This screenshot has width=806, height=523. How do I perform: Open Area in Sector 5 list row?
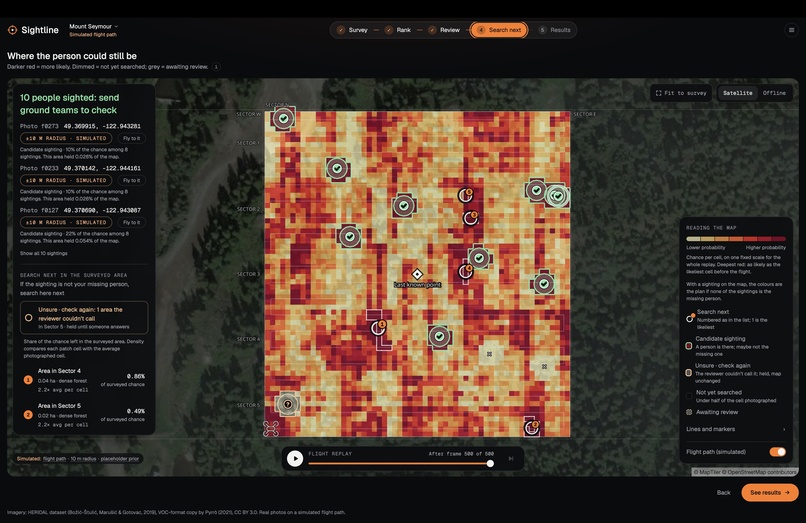(x=84, y=416)
